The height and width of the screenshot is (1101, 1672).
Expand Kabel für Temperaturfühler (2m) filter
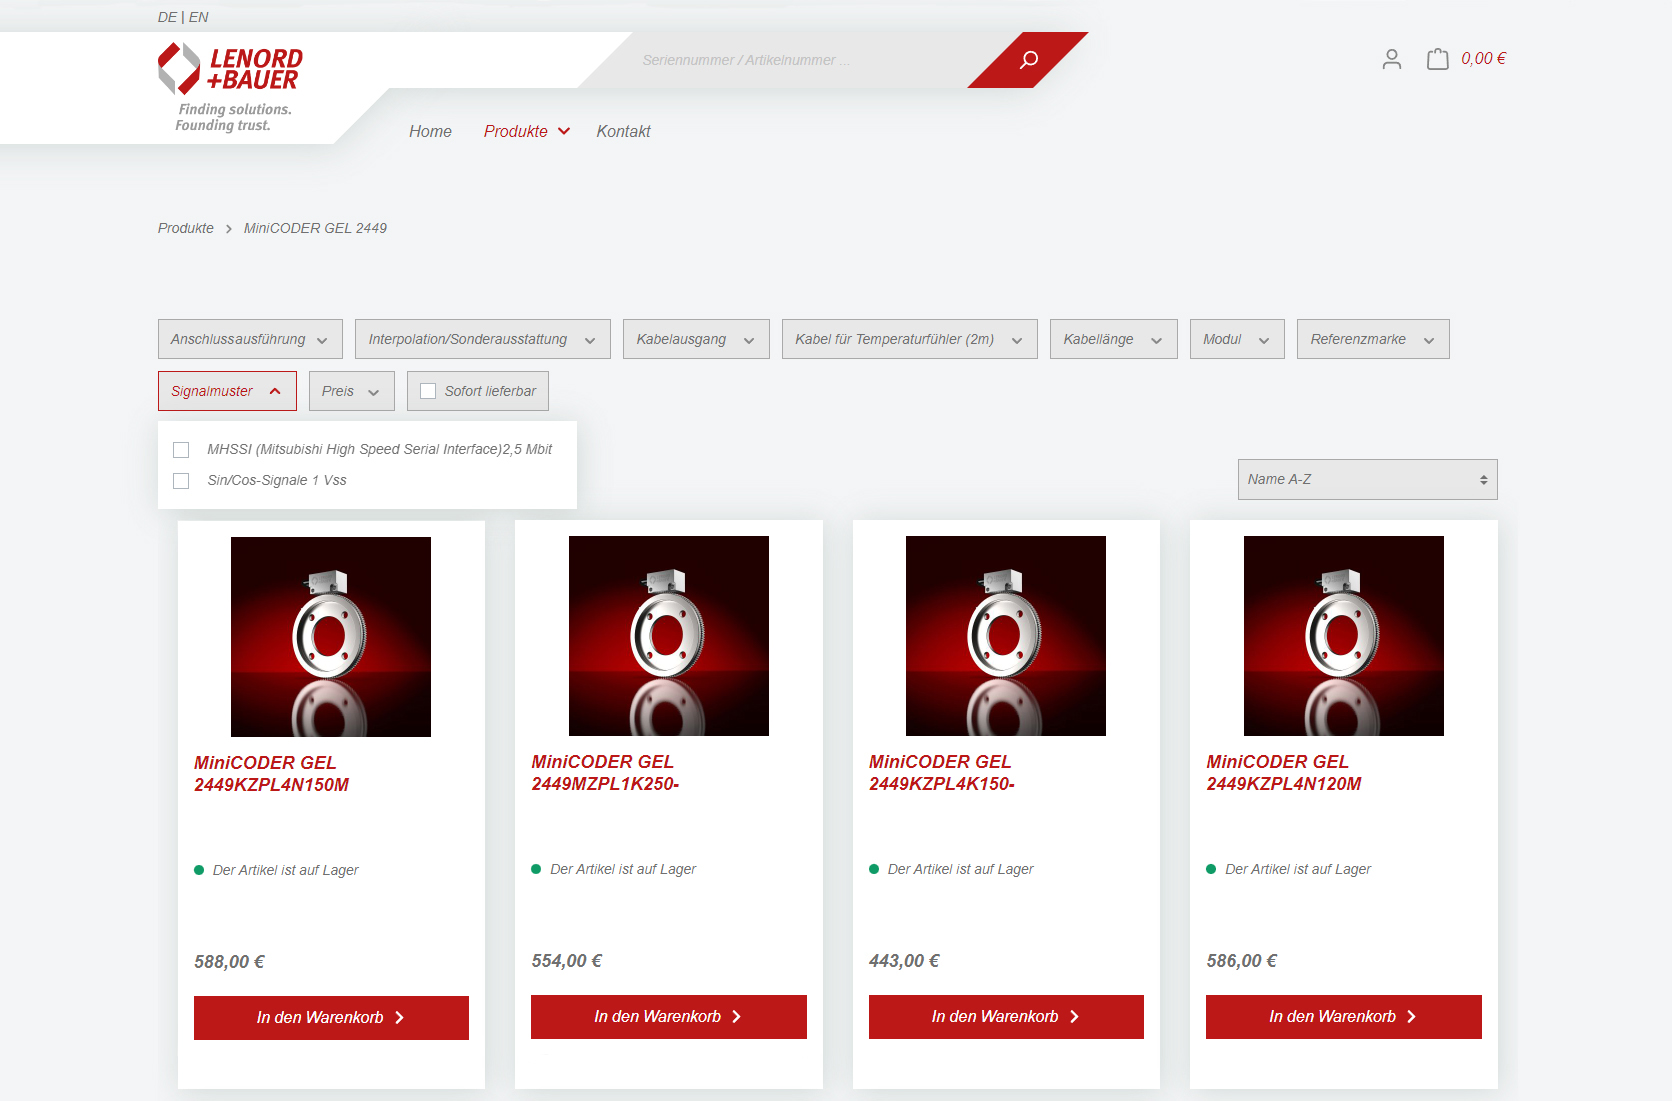point(909,339)
